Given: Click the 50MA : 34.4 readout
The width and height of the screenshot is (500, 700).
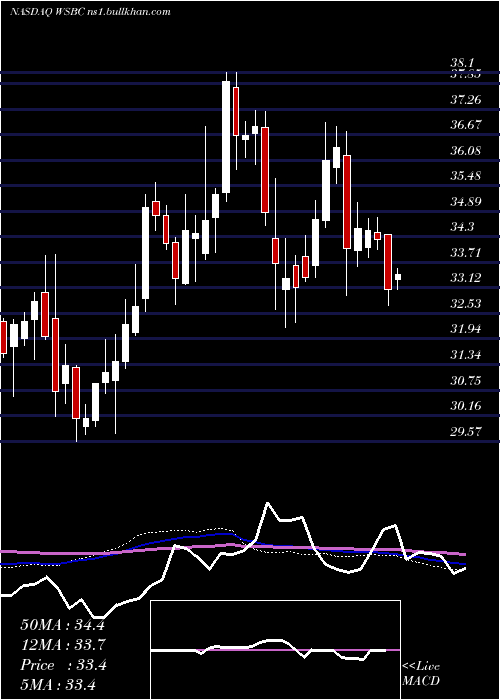Looking at the screenshot, I should click(x=62, y=625).
